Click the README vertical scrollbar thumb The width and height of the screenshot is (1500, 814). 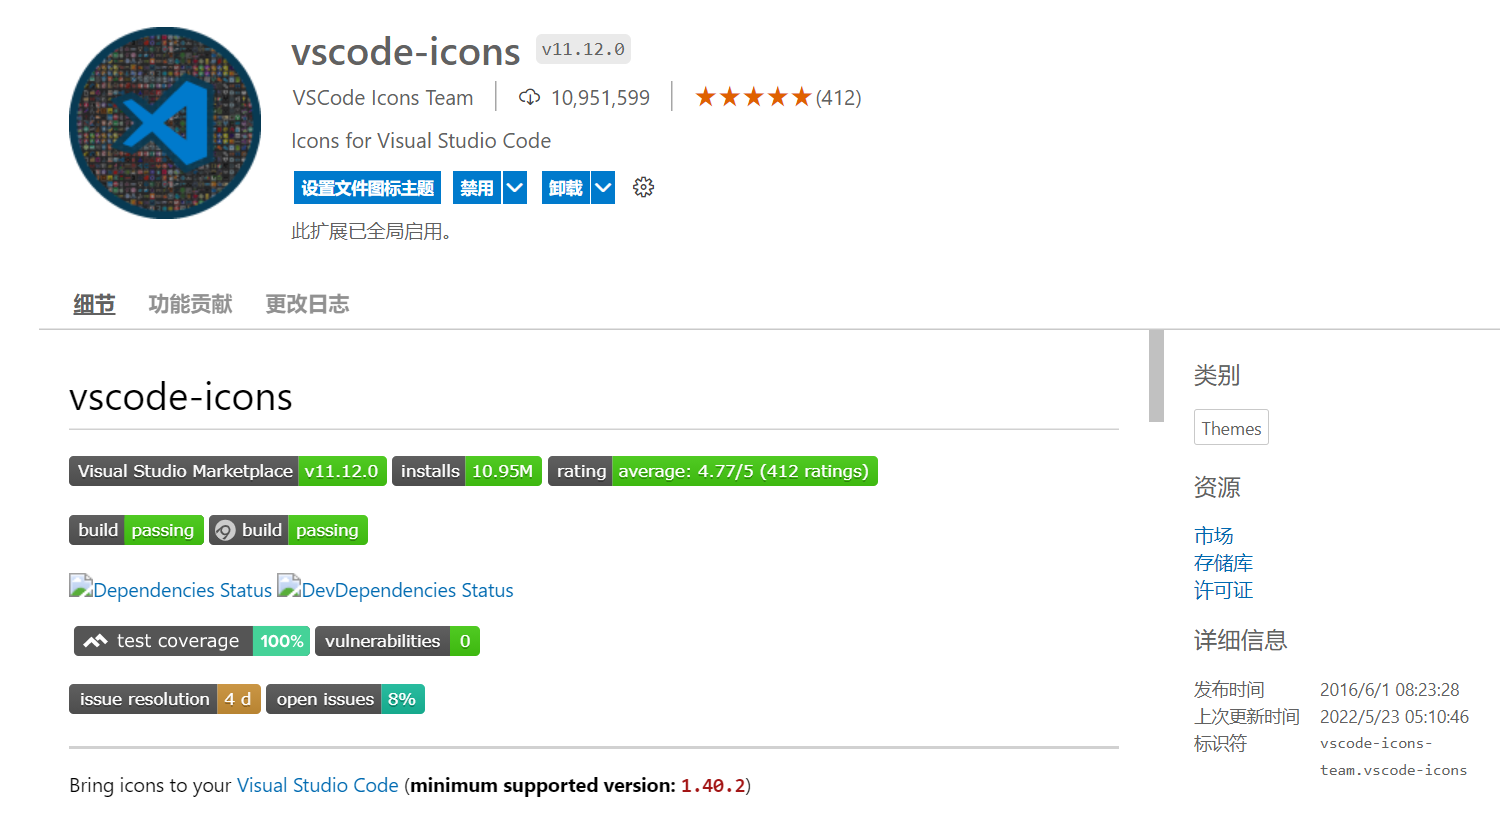[1156, 376]
